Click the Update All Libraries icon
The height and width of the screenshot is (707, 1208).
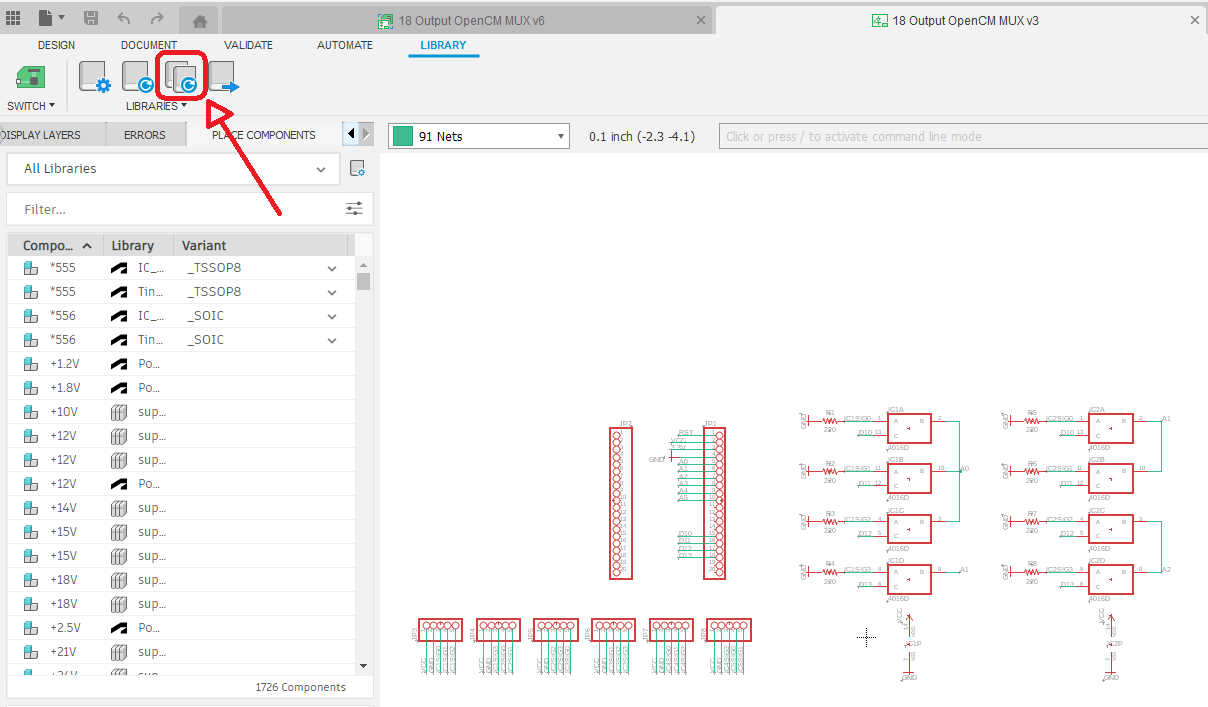point(181,77)
